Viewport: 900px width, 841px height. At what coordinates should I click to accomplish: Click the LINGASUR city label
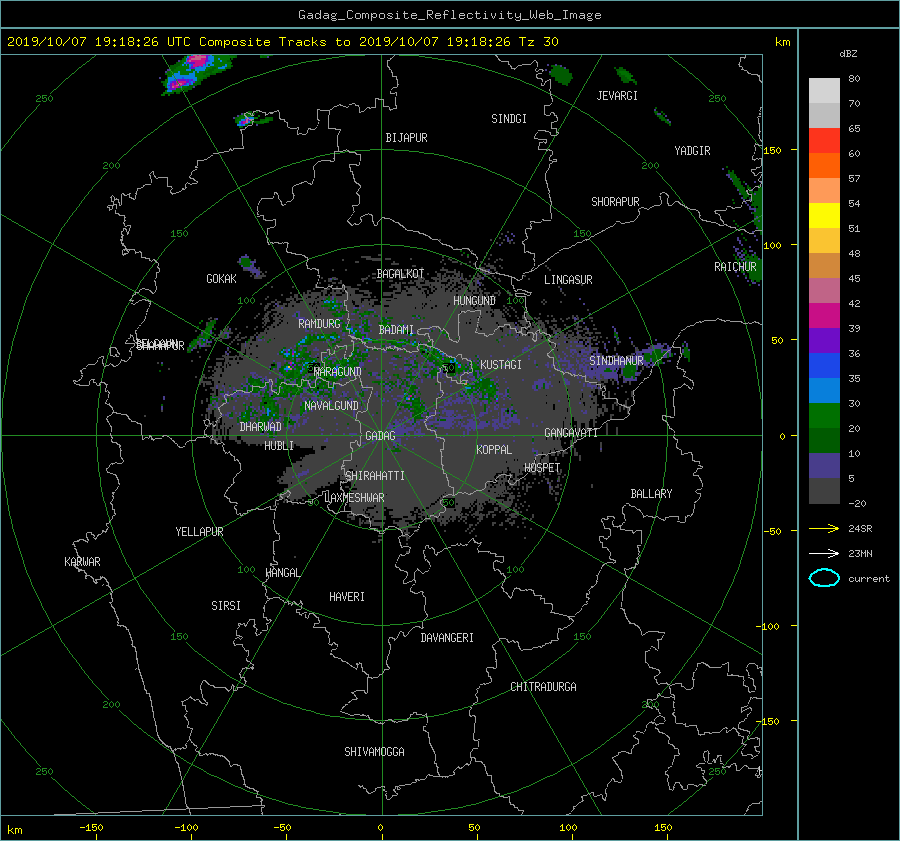[568, 280]
